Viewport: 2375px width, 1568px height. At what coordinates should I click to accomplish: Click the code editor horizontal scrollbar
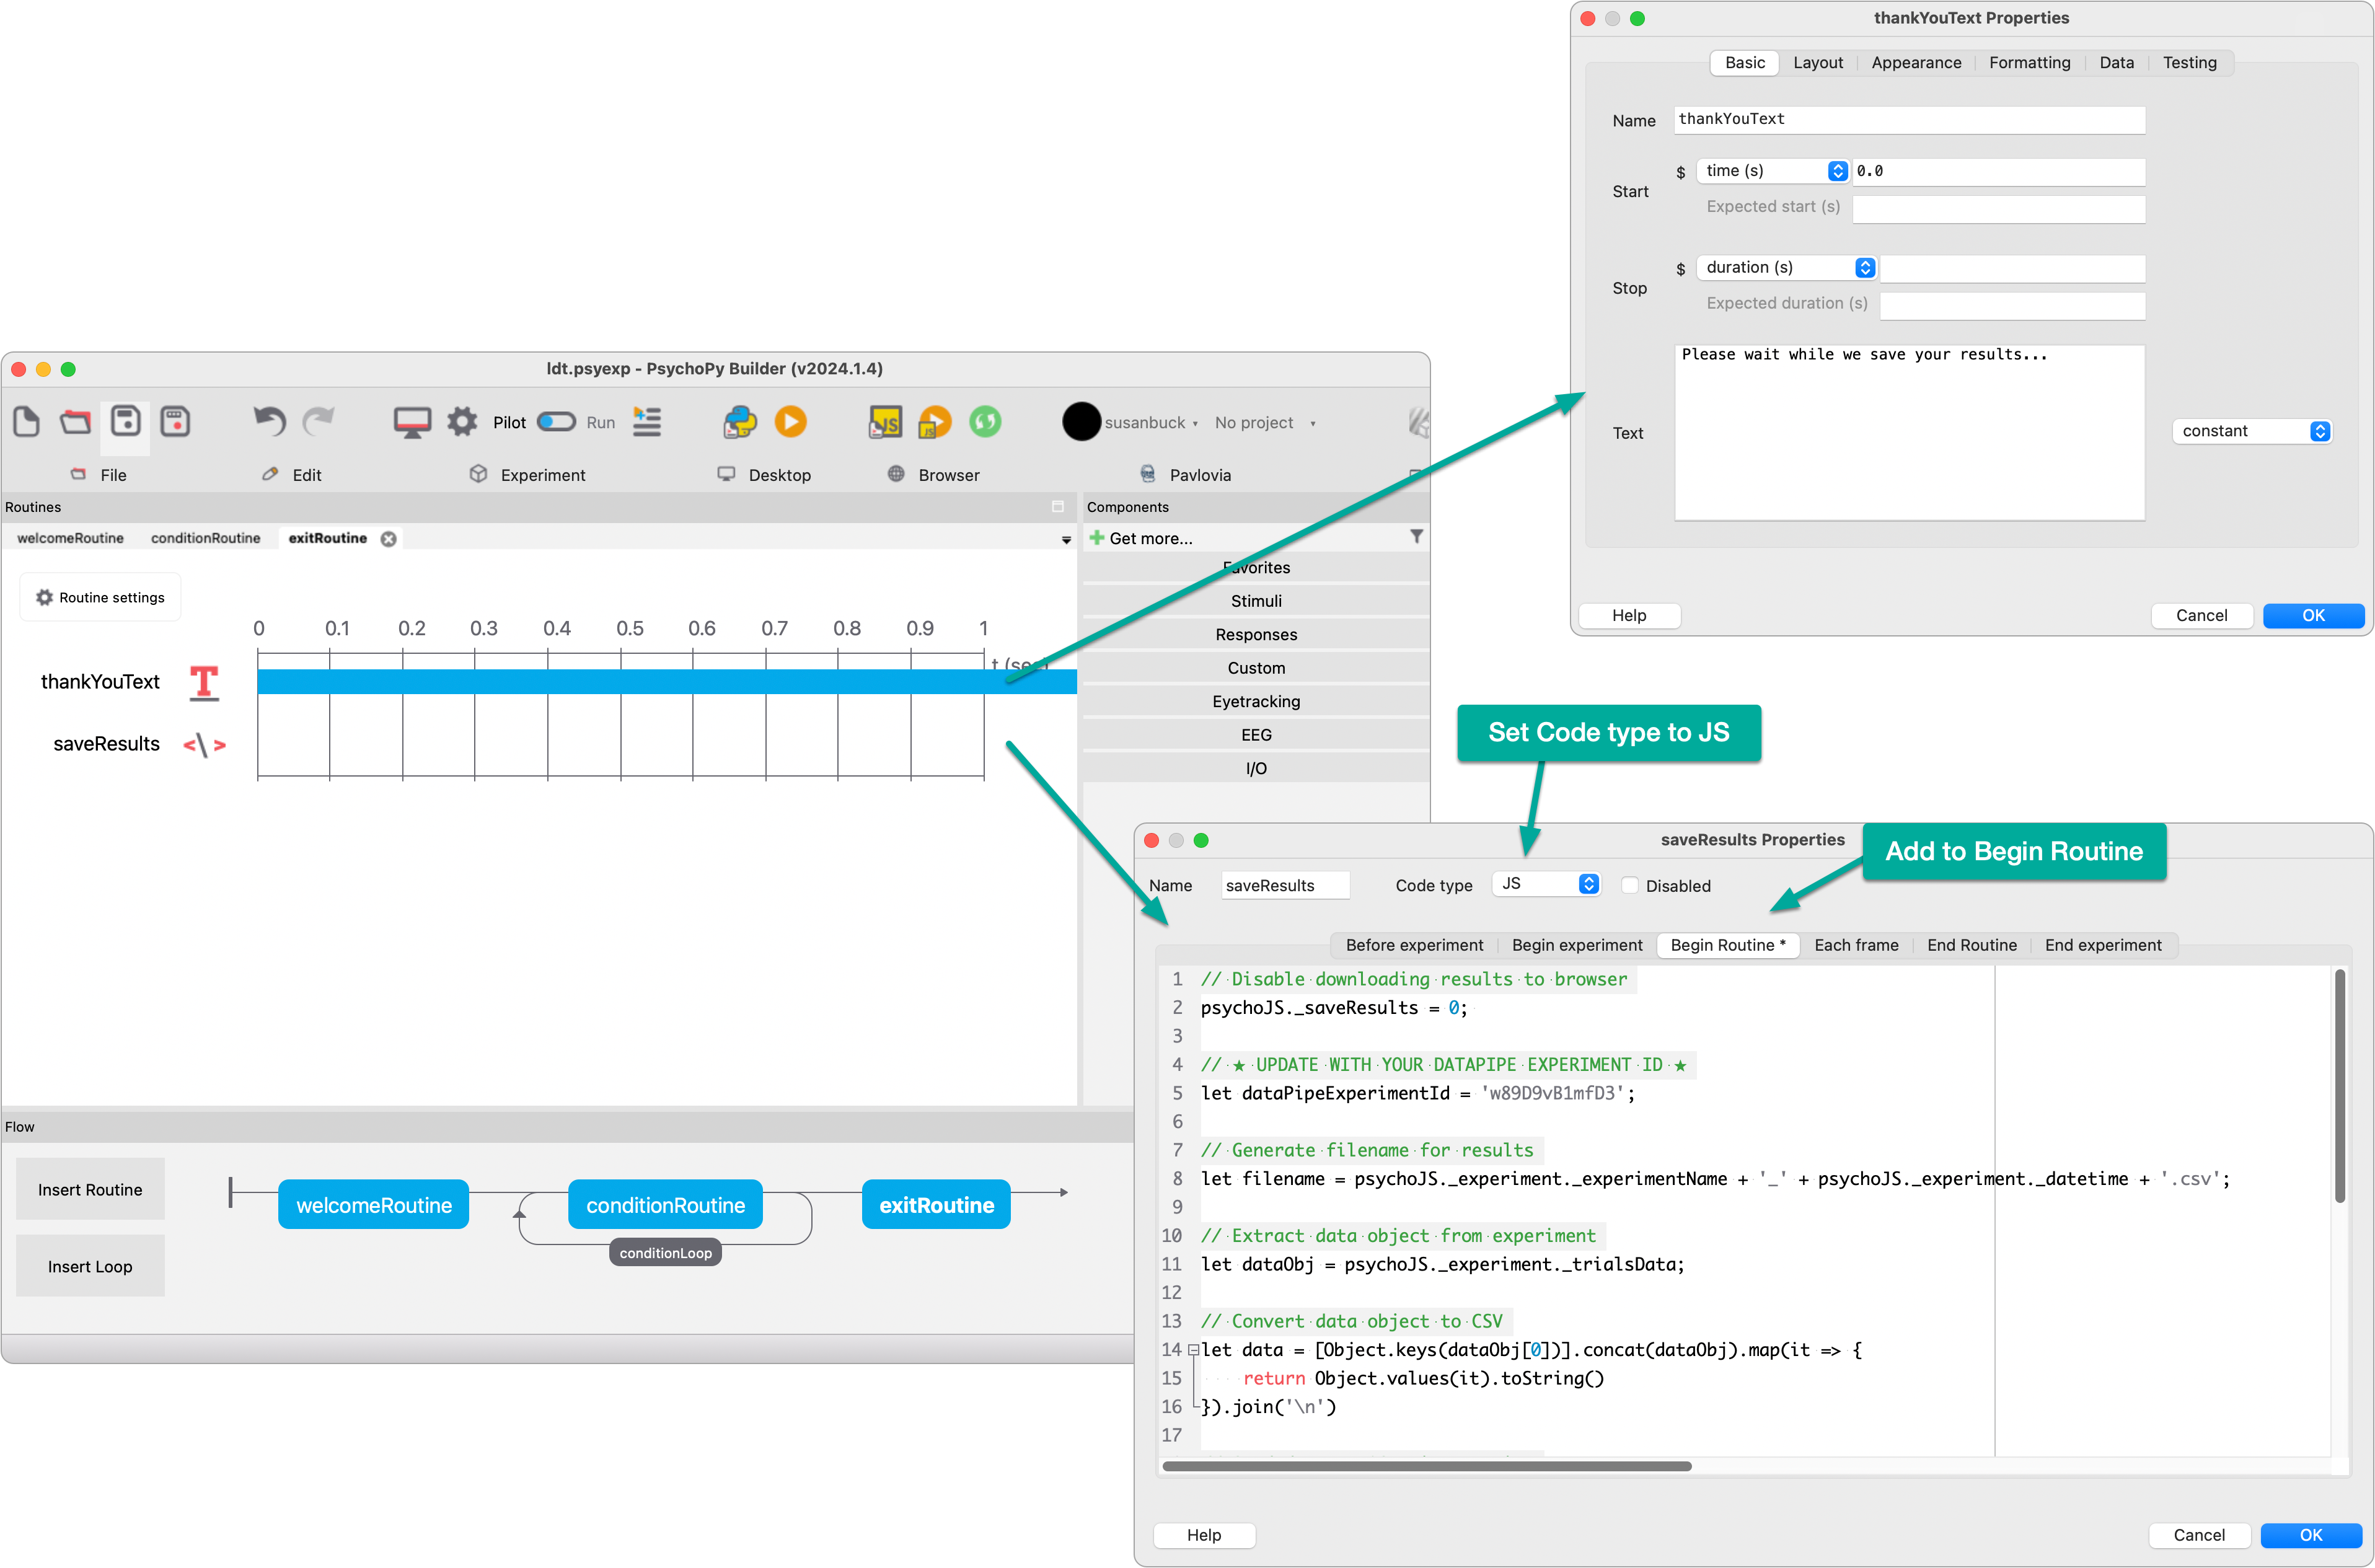[x=1426, y=1467]
